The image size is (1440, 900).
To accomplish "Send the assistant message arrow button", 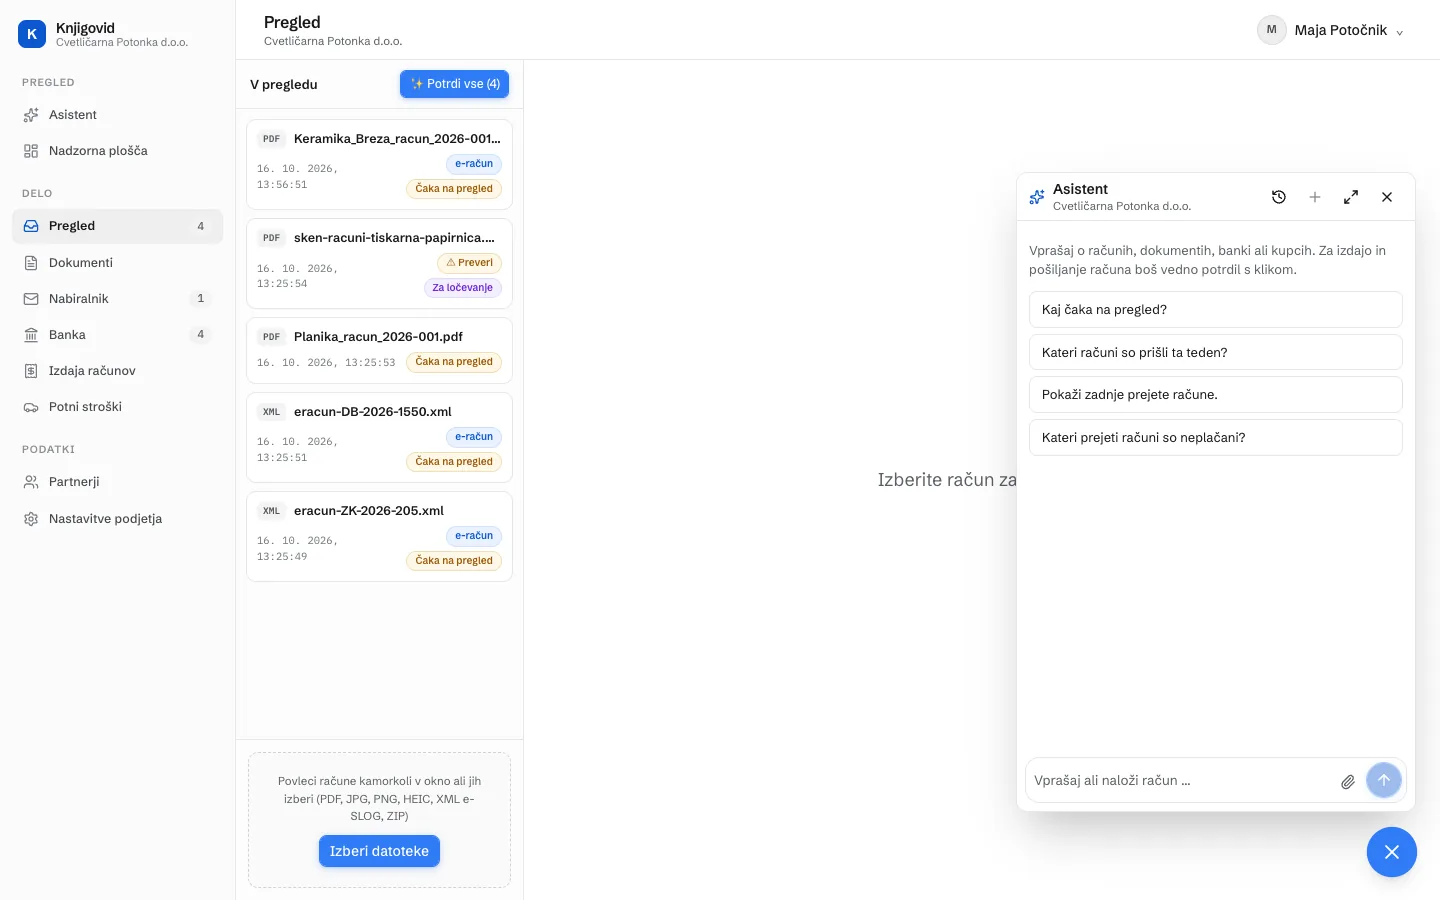I will click(x=1384, y=780).
